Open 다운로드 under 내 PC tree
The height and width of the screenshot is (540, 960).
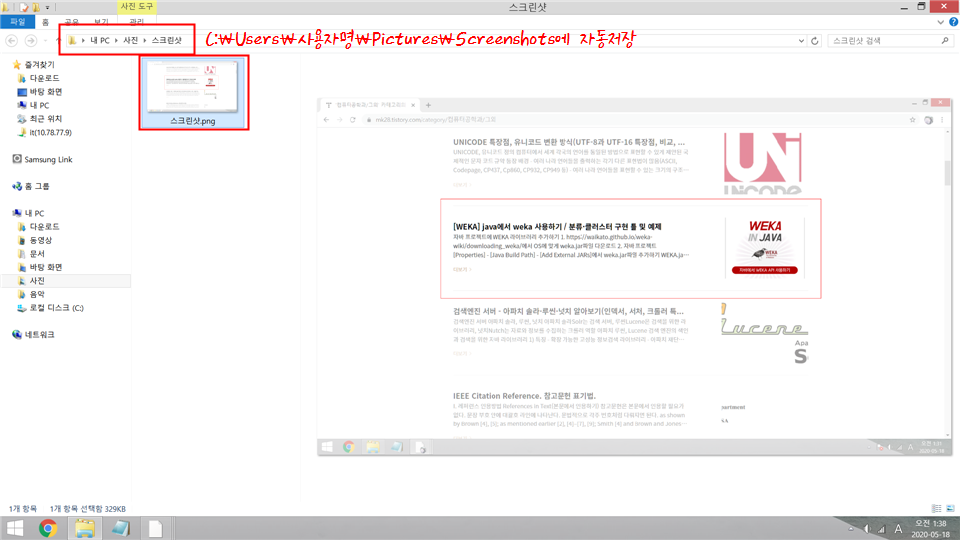[39, 227]
